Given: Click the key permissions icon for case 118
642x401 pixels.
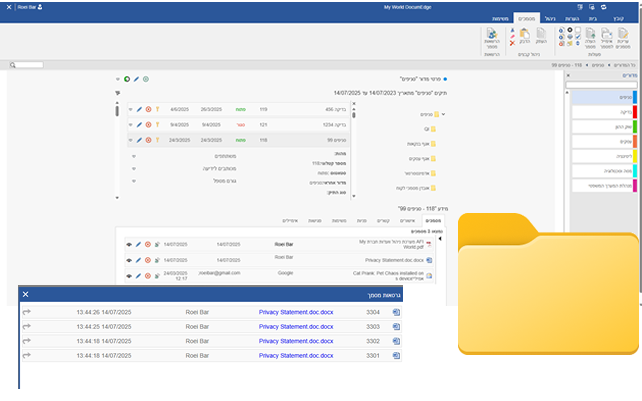Looking at the screenshot, I should point(158,140).
